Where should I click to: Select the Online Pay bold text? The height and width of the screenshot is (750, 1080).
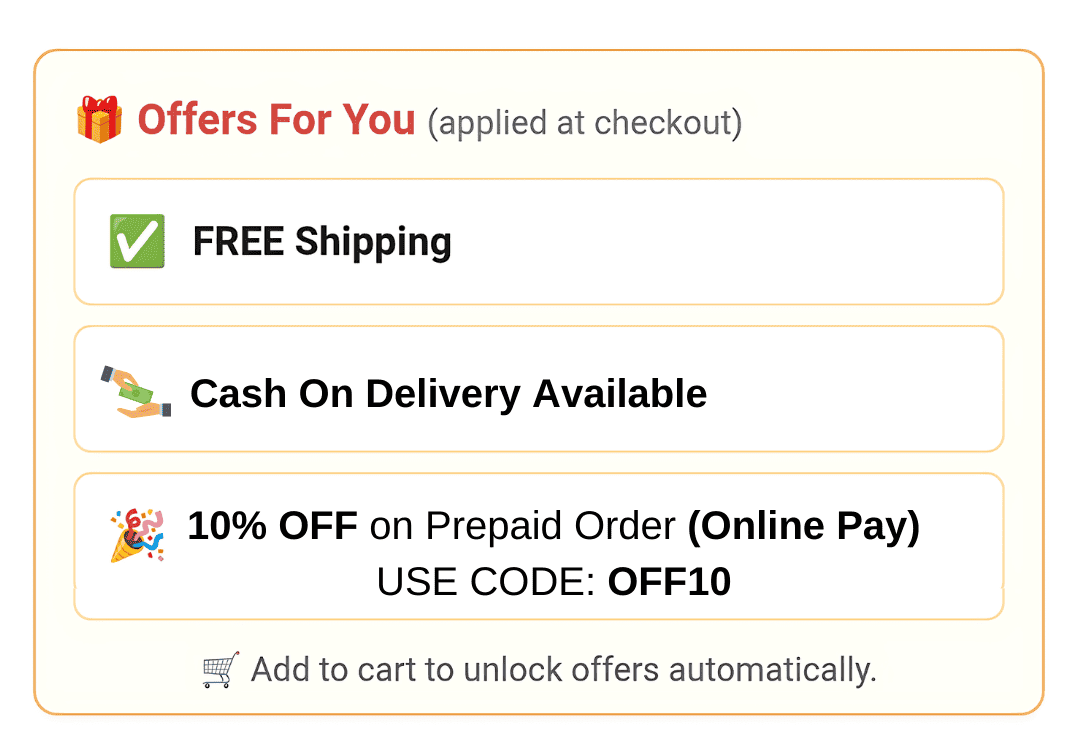tap(804, 527)
